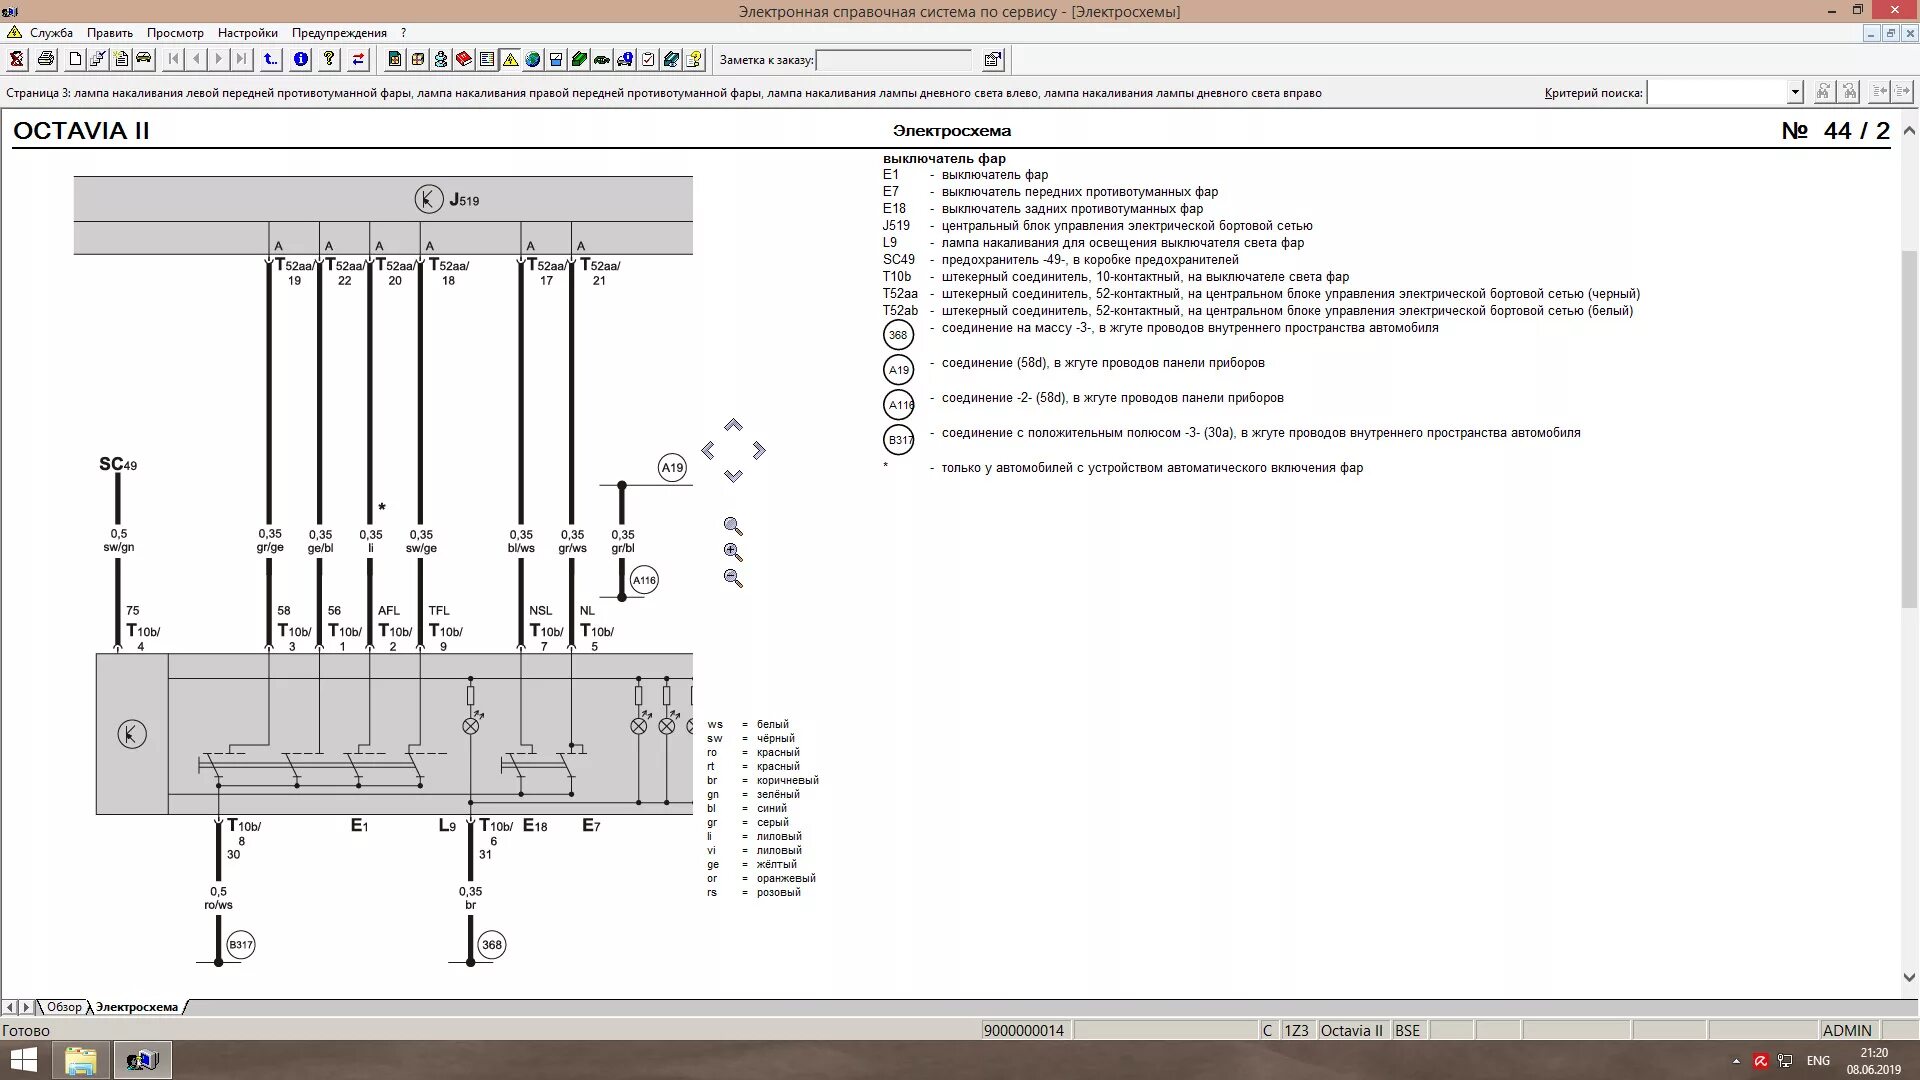Image resolution: width=1920 pixels, height=1080 pixels.
Task: Open the Предупреждения menu
Action: 339,33
